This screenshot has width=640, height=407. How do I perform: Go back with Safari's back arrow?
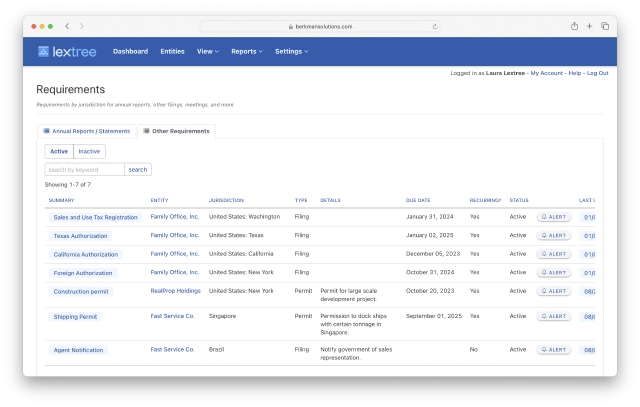[67, 26]
